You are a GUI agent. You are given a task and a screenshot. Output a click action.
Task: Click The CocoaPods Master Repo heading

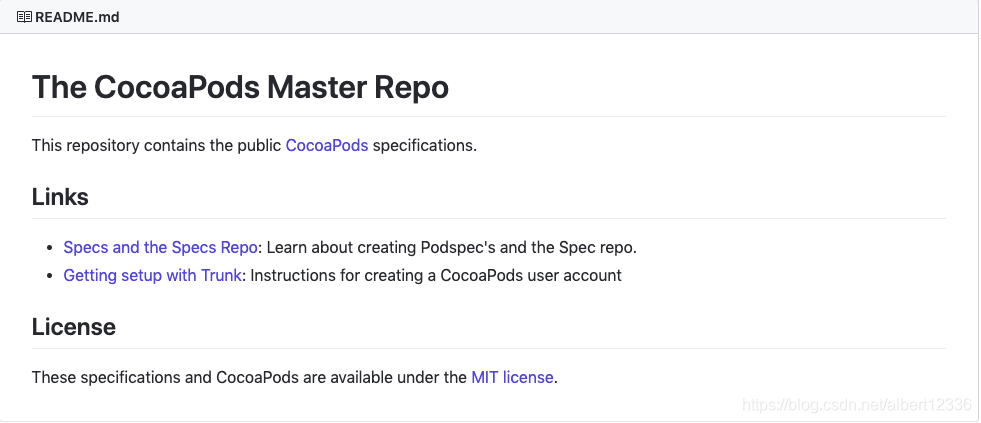(240, 87)
